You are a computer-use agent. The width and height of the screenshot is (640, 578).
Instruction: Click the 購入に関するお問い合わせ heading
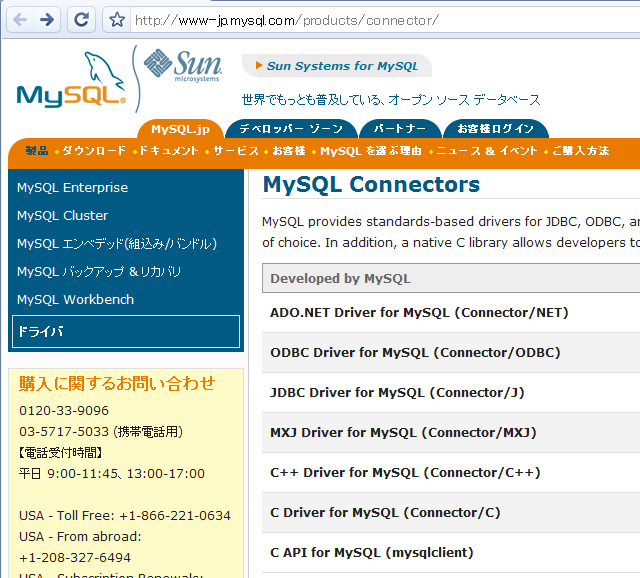coord(117,384)
